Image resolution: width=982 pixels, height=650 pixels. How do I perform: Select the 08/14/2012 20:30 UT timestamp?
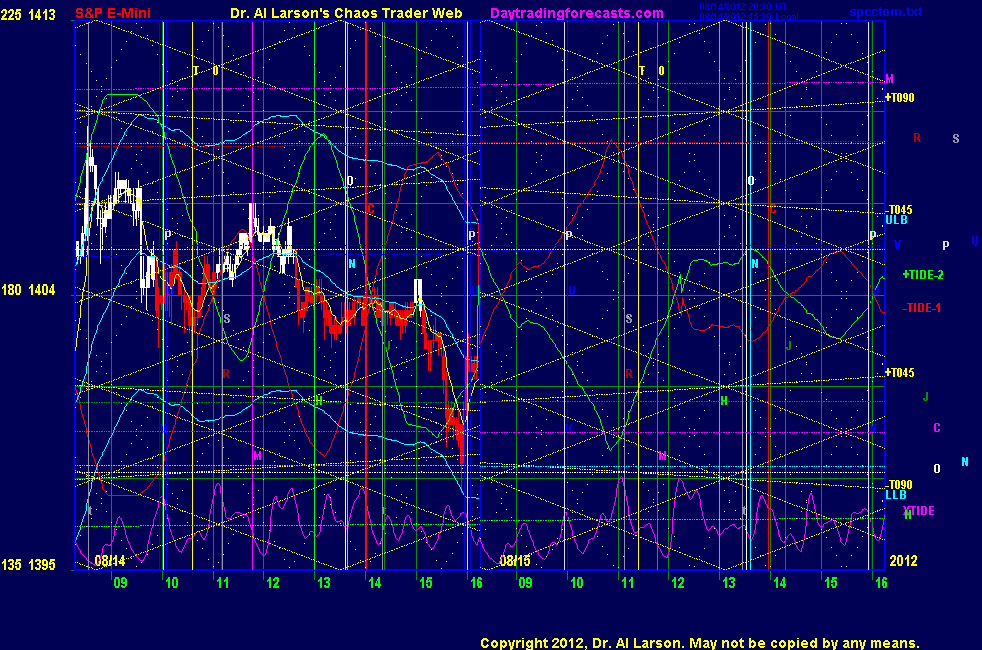point(743,7)
